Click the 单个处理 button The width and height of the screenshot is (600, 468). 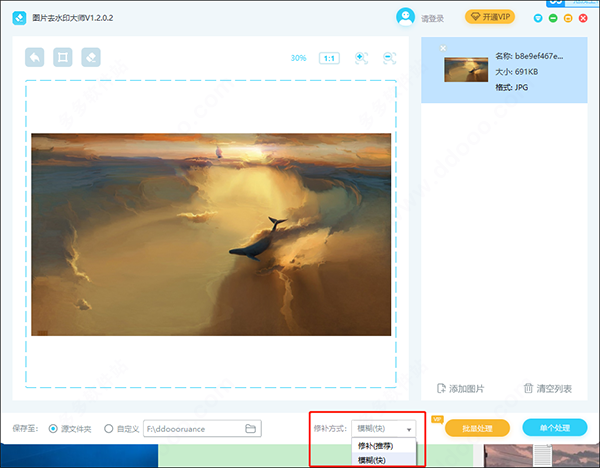click(x=554, y=428)
